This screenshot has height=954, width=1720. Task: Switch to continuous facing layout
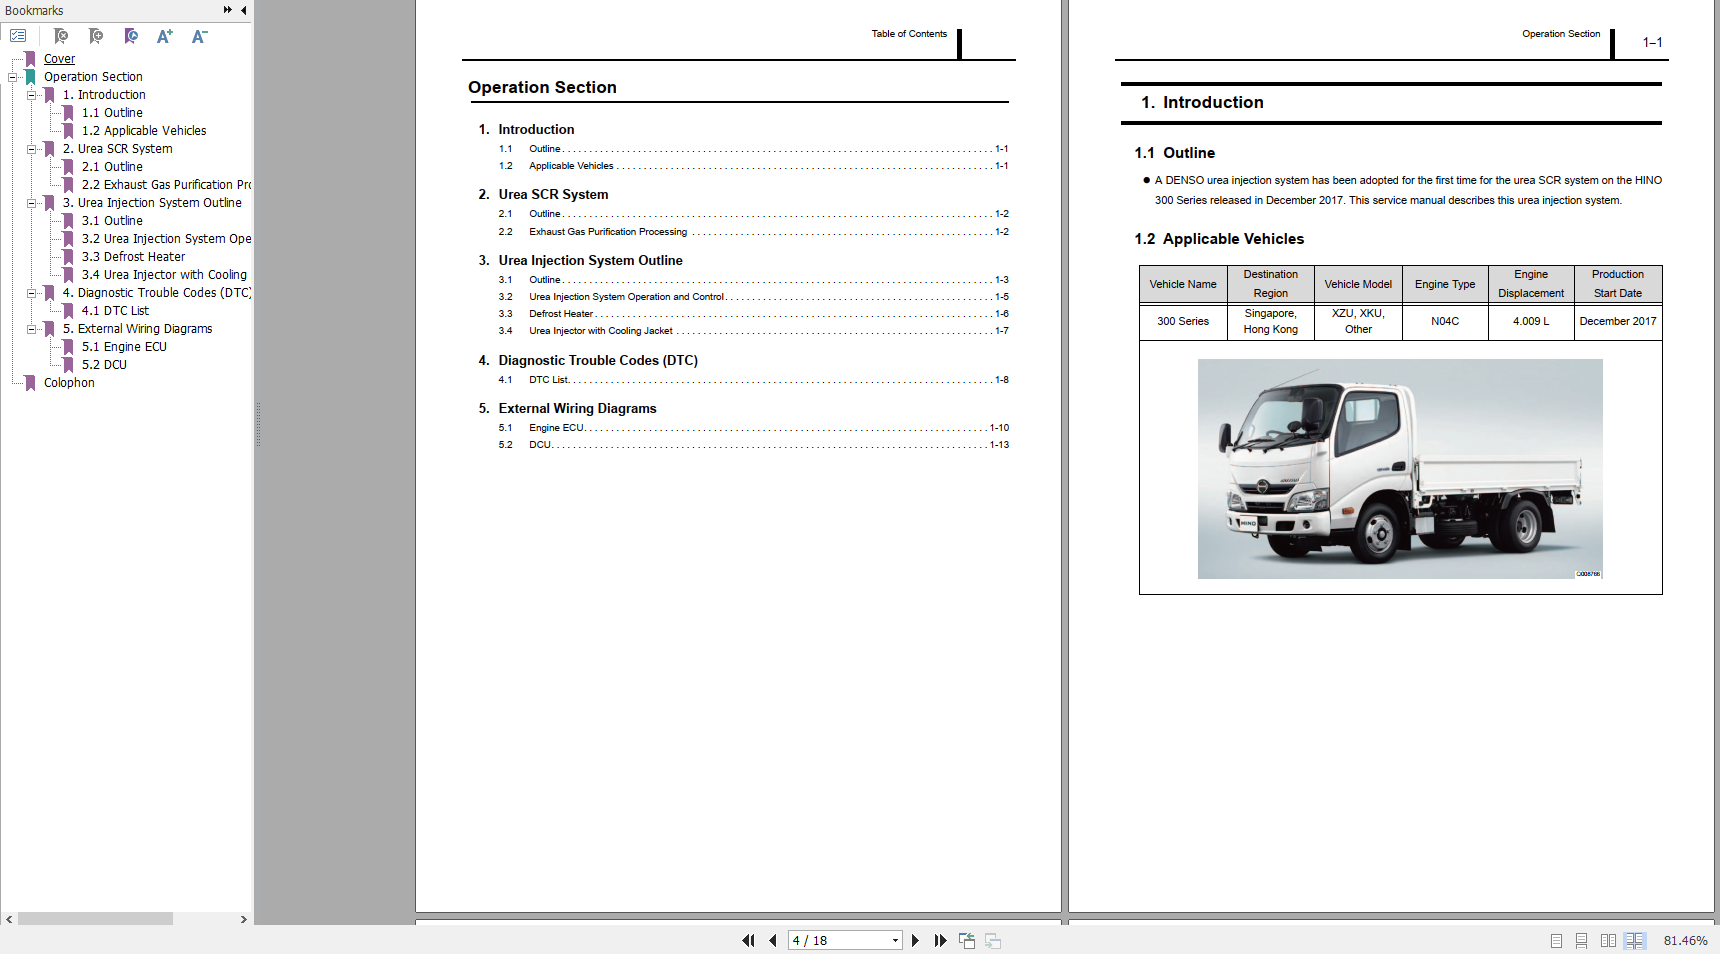click(1635, 940)
